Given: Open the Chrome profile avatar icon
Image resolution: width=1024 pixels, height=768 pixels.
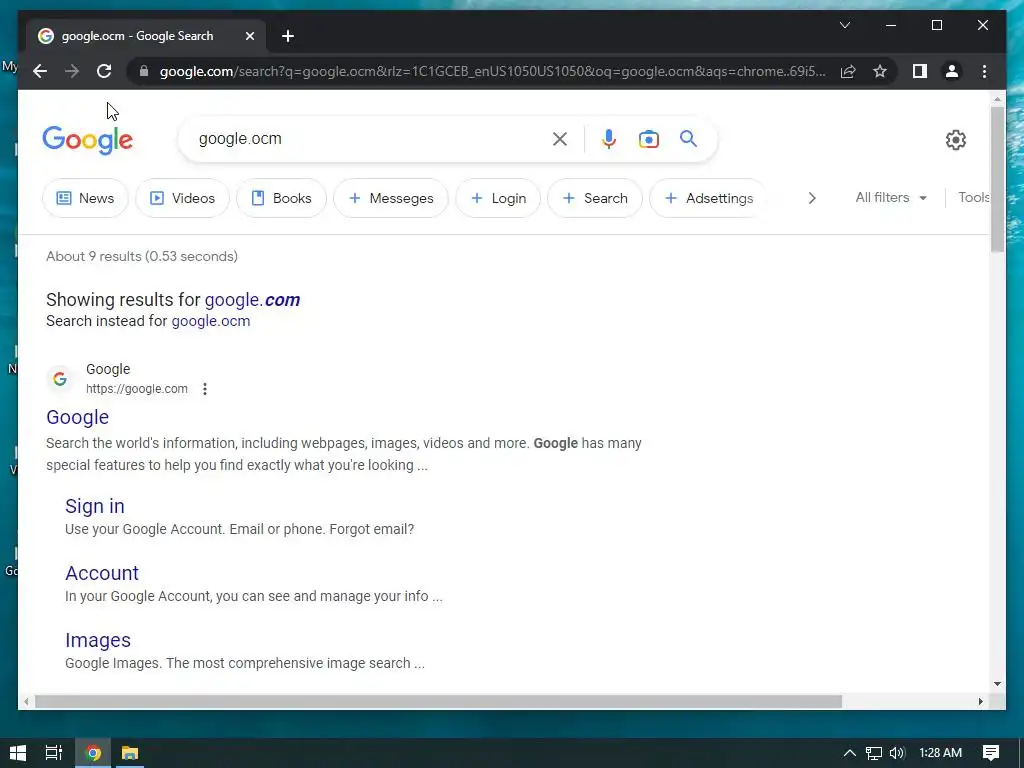Looking at the screenshot, I should pyautogui.click(x=952, y=71).
